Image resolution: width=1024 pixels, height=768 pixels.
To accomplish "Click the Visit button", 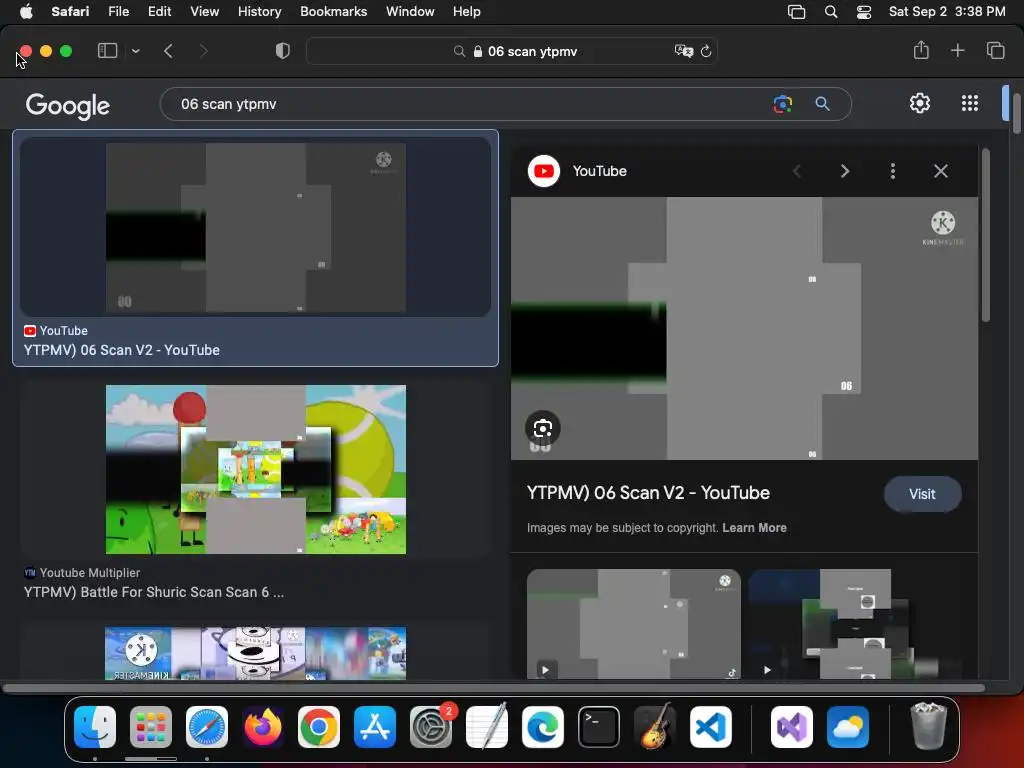I will coord(922,494).
